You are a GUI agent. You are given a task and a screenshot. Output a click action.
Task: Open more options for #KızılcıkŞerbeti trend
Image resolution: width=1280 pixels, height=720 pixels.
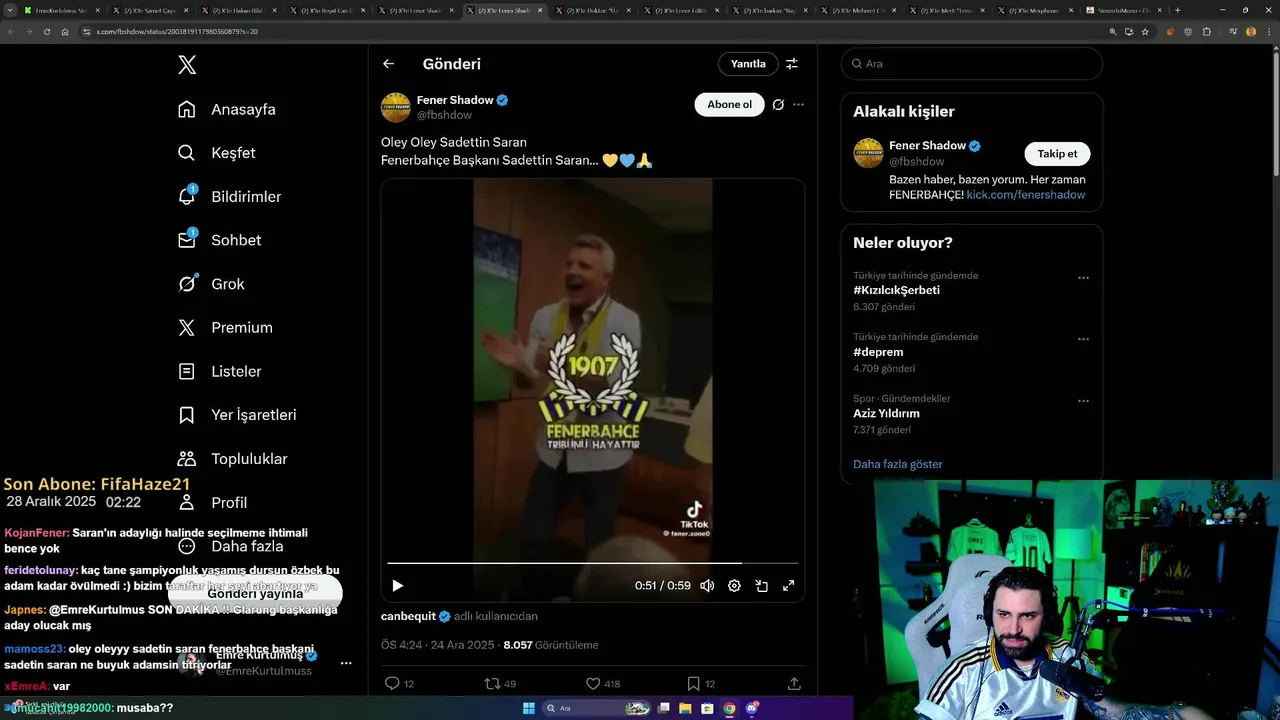click(x=1083, y=278)
